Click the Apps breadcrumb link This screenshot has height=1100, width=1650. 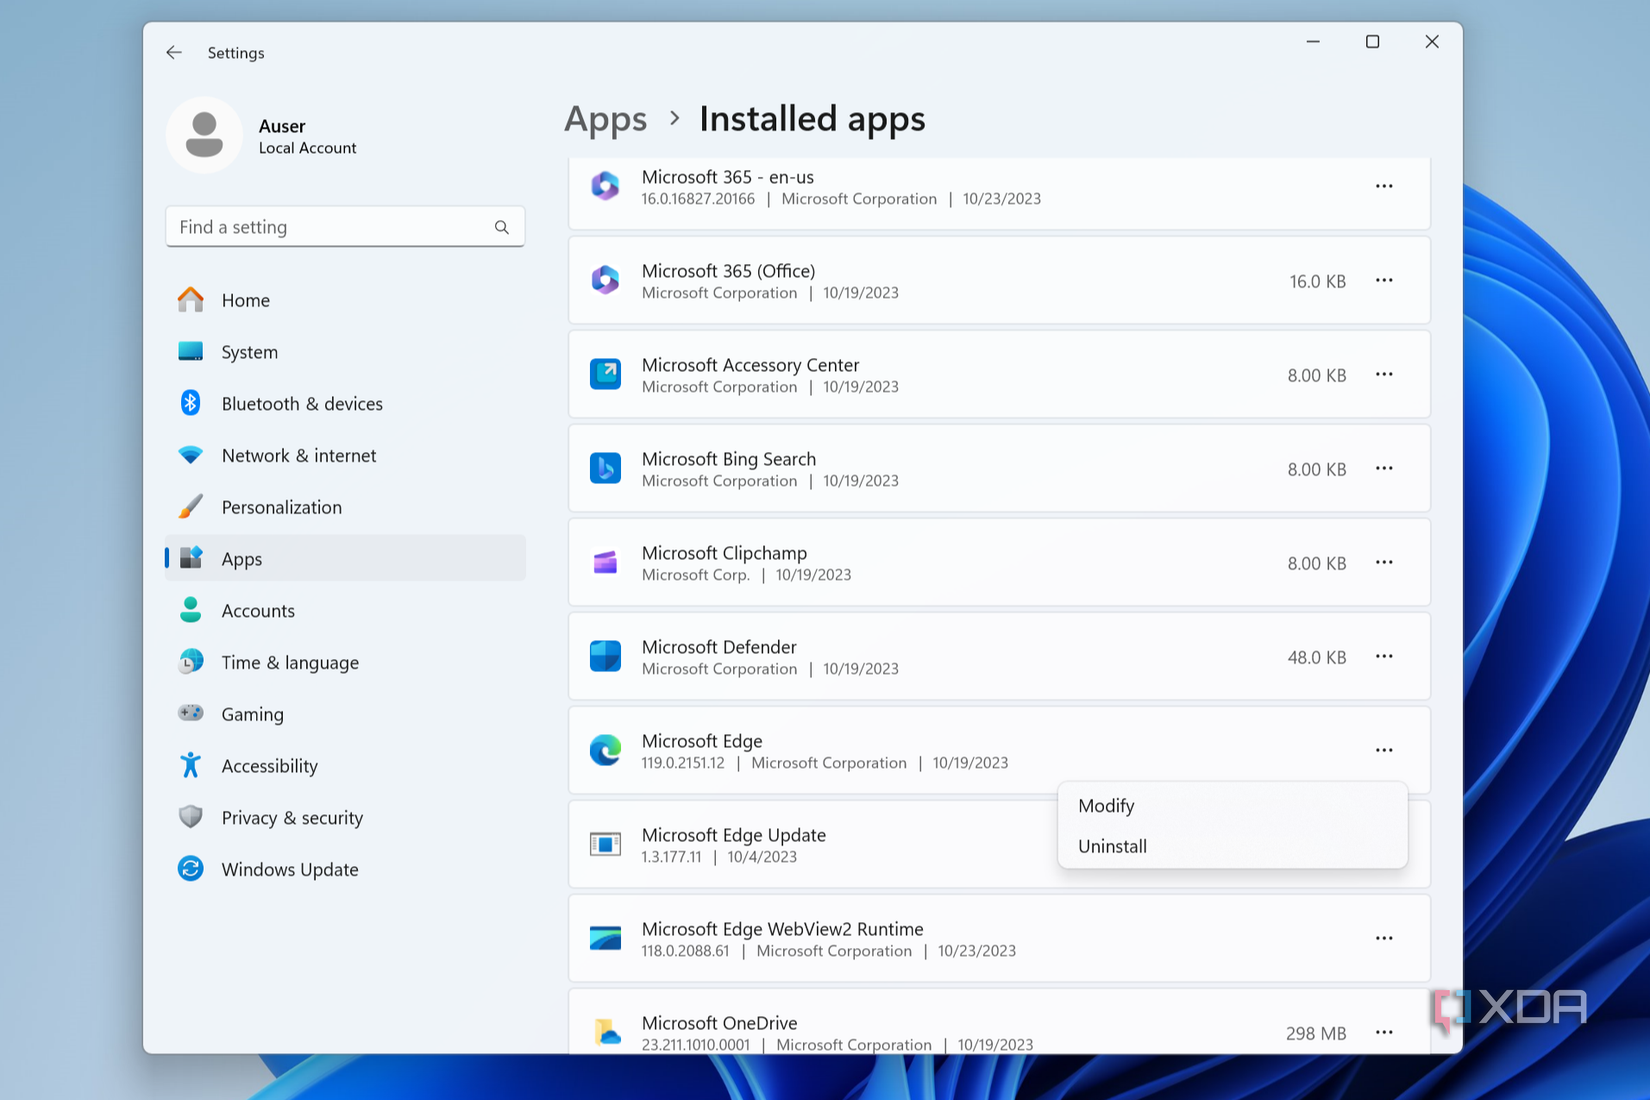(605, 119)
